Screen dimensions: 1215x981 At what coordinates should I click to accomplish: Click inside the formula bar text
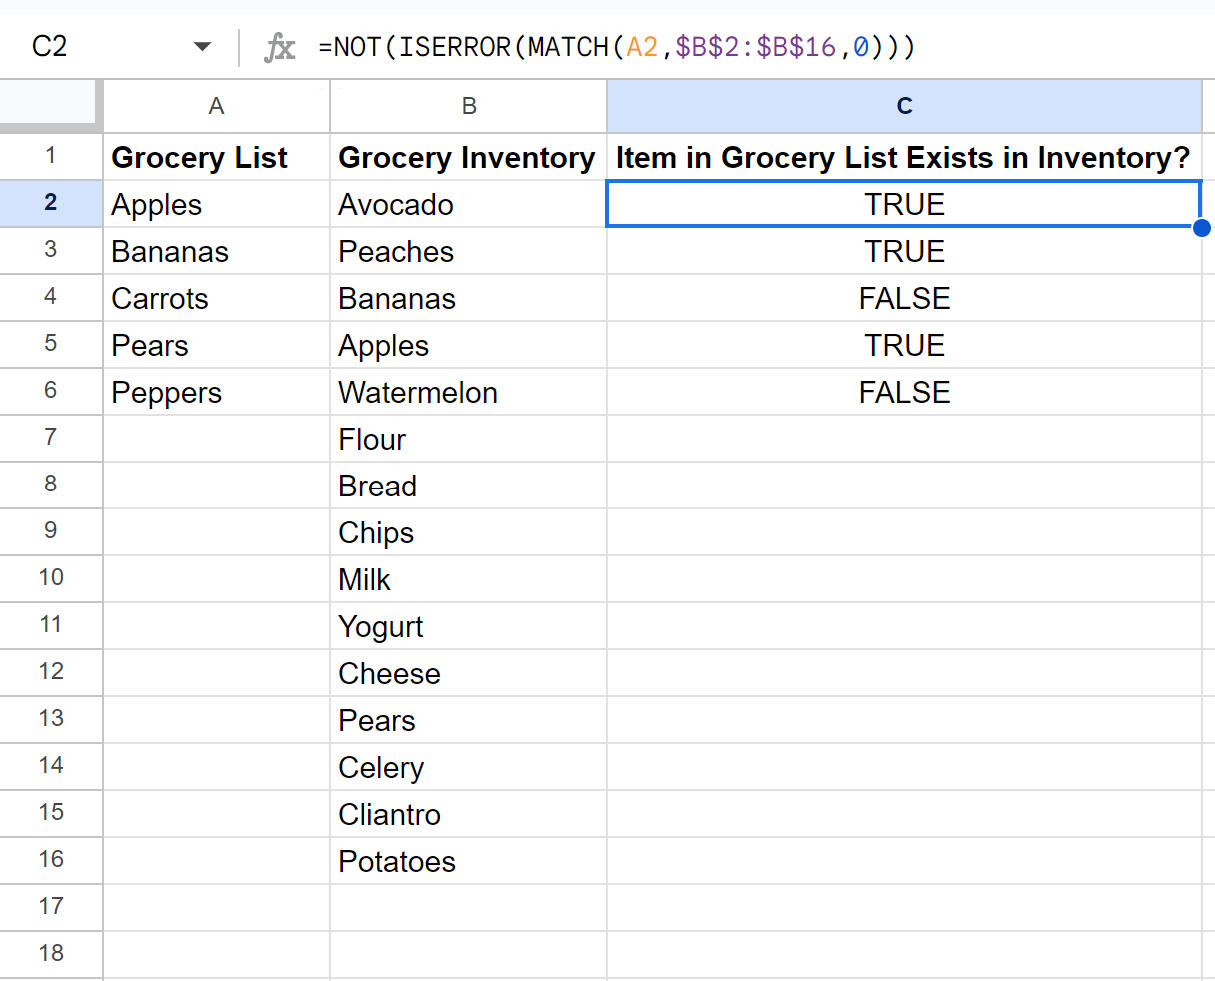point(616,47)
